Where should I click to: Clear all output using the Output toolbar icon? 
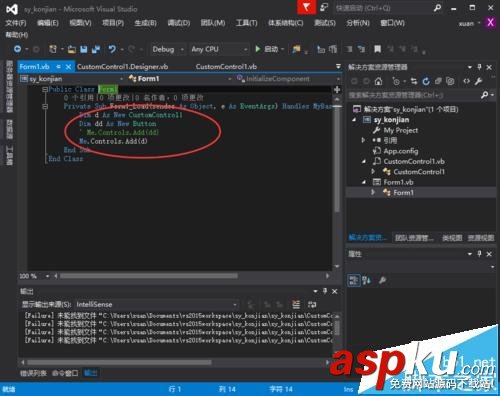pyautogui.click(x=296, y=304)
